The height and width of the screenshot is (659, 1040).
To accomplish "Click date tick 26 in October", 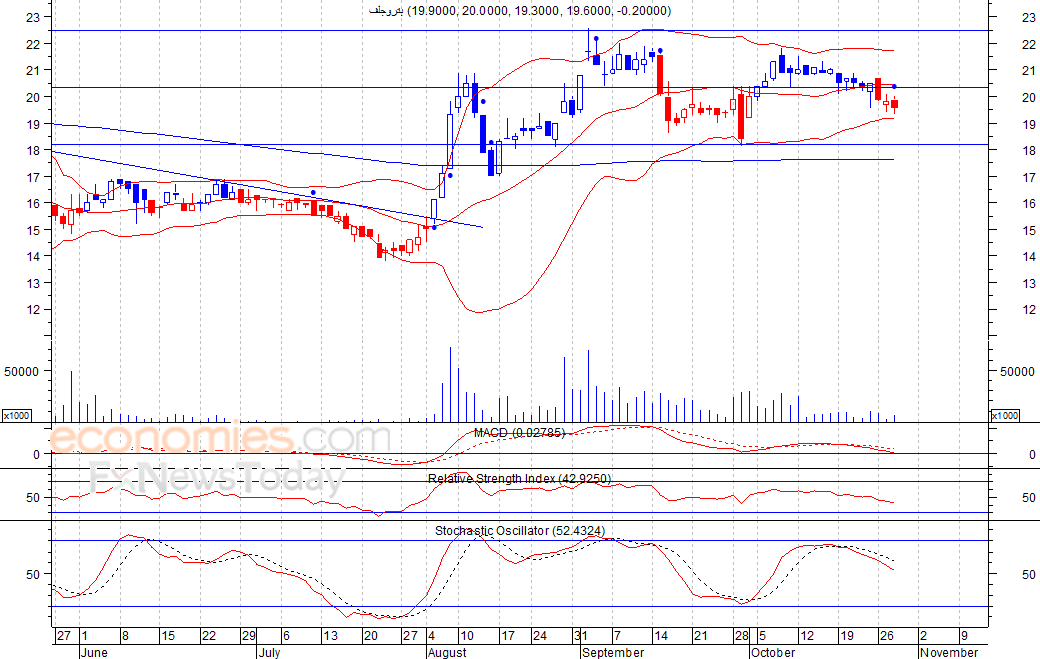I will [x=887, y=636].
